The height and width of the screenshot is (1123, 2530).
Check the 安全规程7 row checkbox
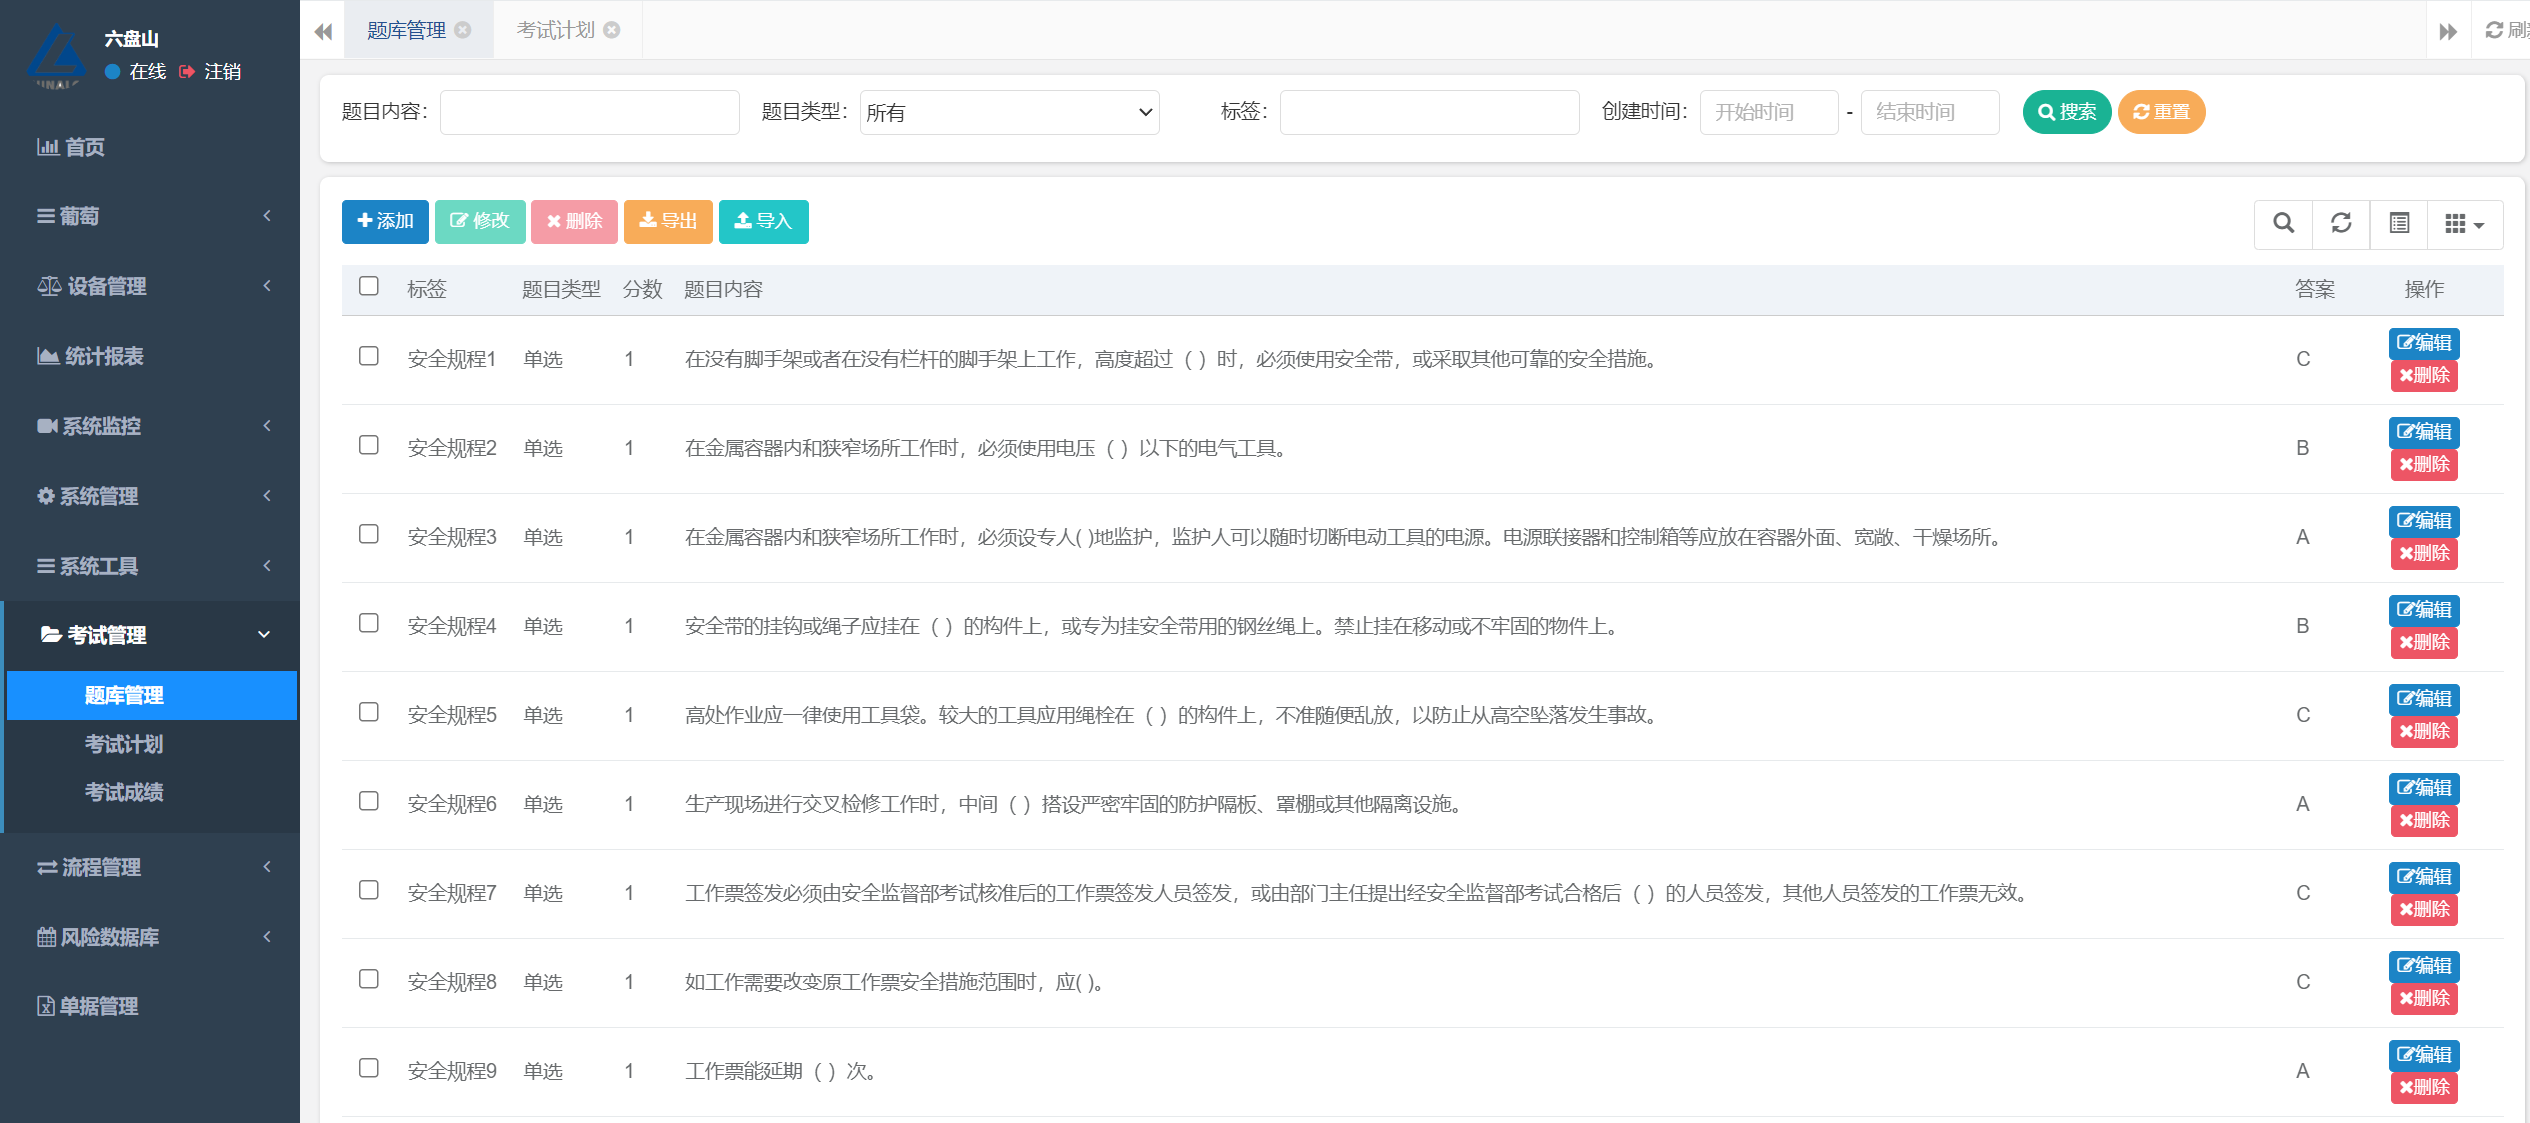(x=369, y=890)
